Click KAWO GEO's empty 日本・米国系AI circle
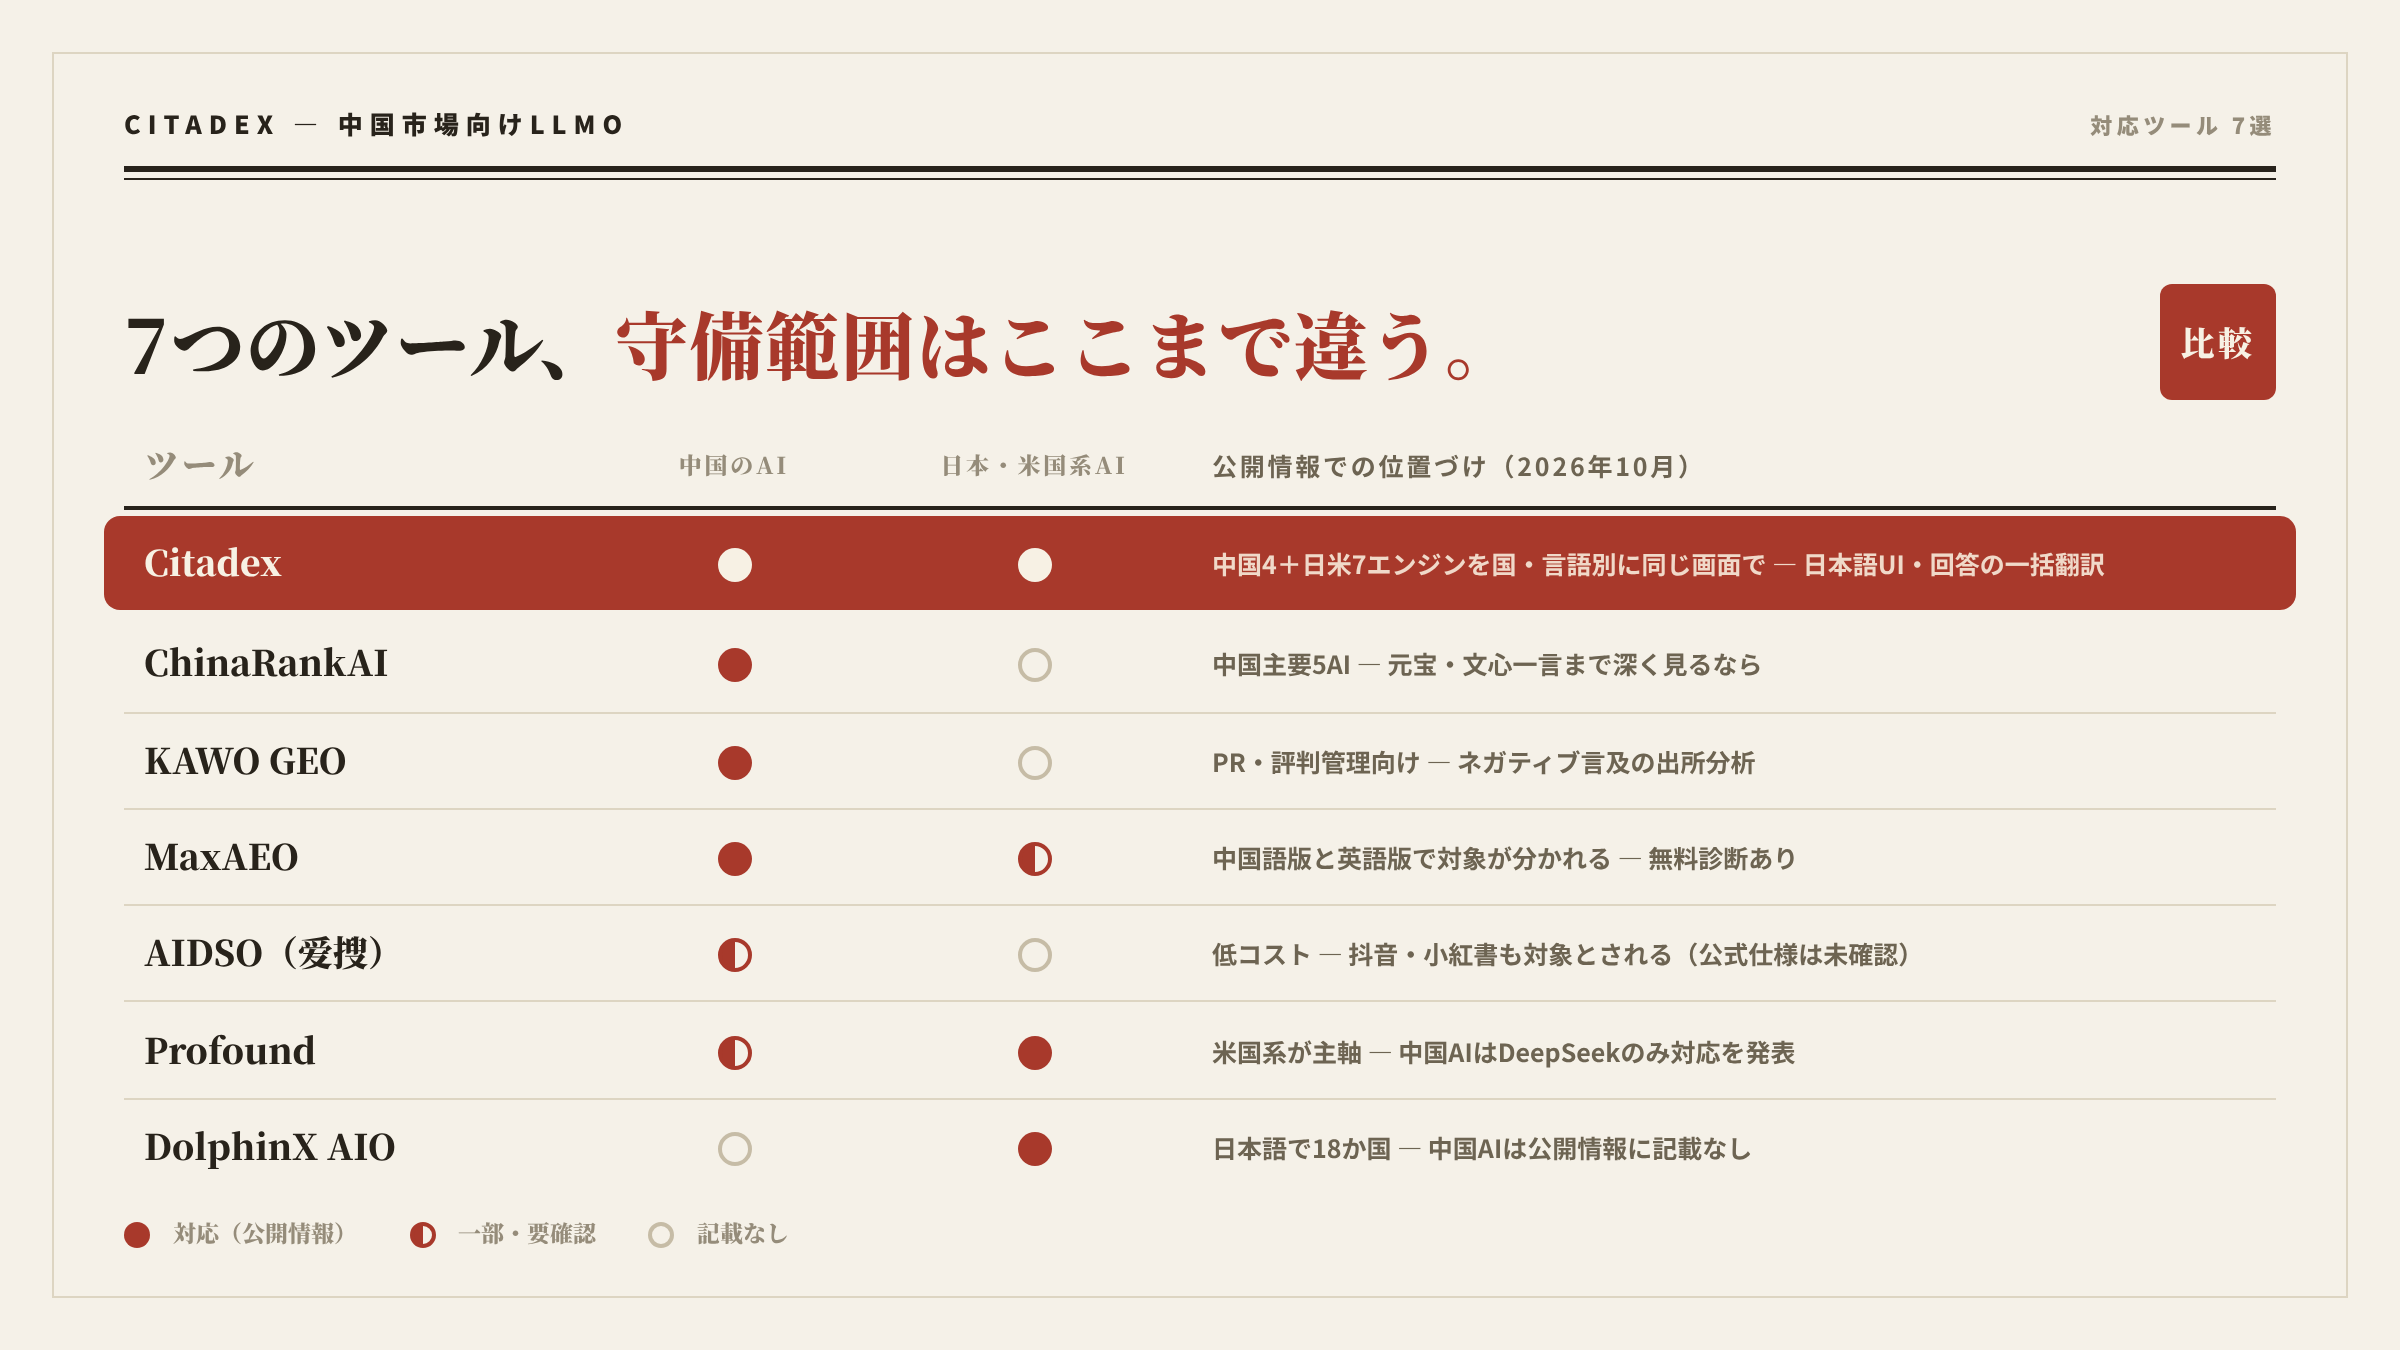 1035,763
